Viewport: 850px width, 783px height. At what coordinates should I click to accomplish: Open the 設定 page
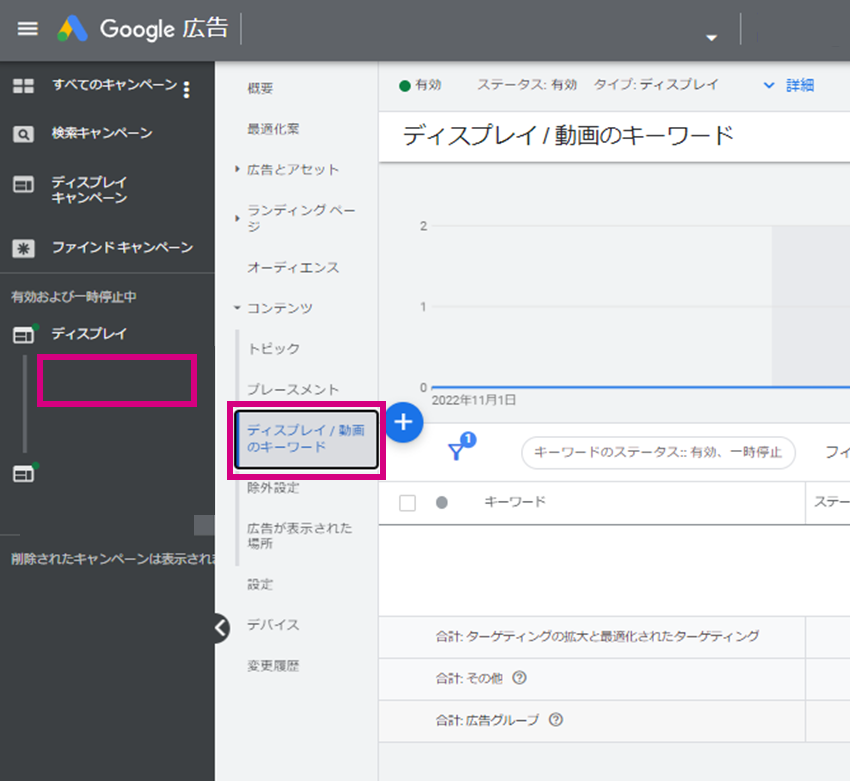[x=260, y=585]
